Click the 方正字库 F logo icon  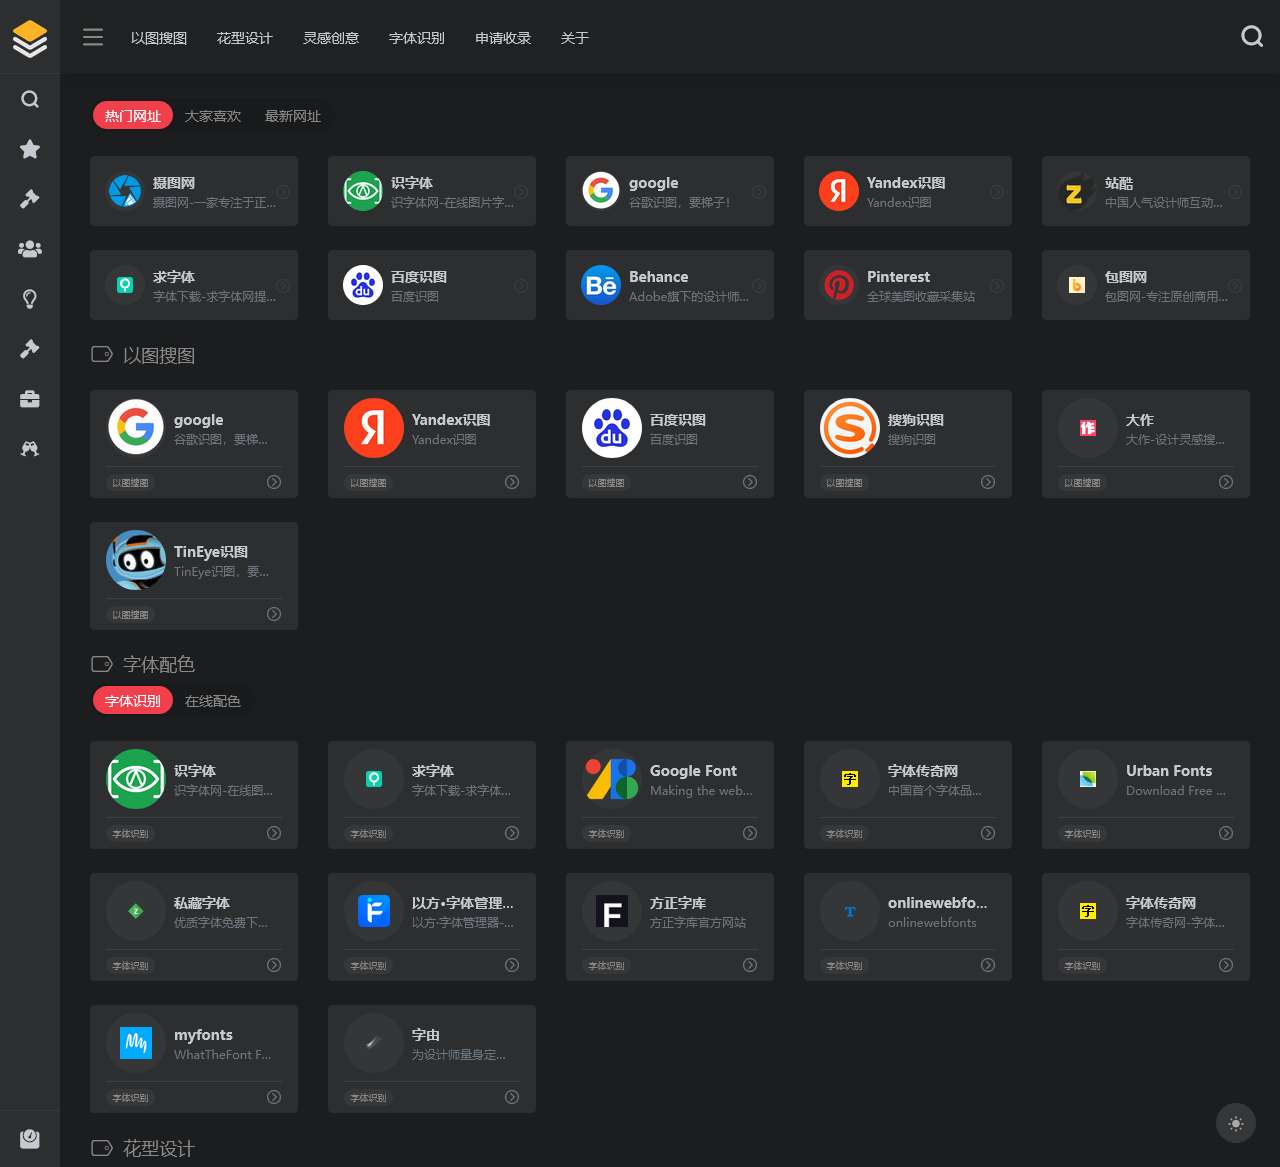pos(612,911)
